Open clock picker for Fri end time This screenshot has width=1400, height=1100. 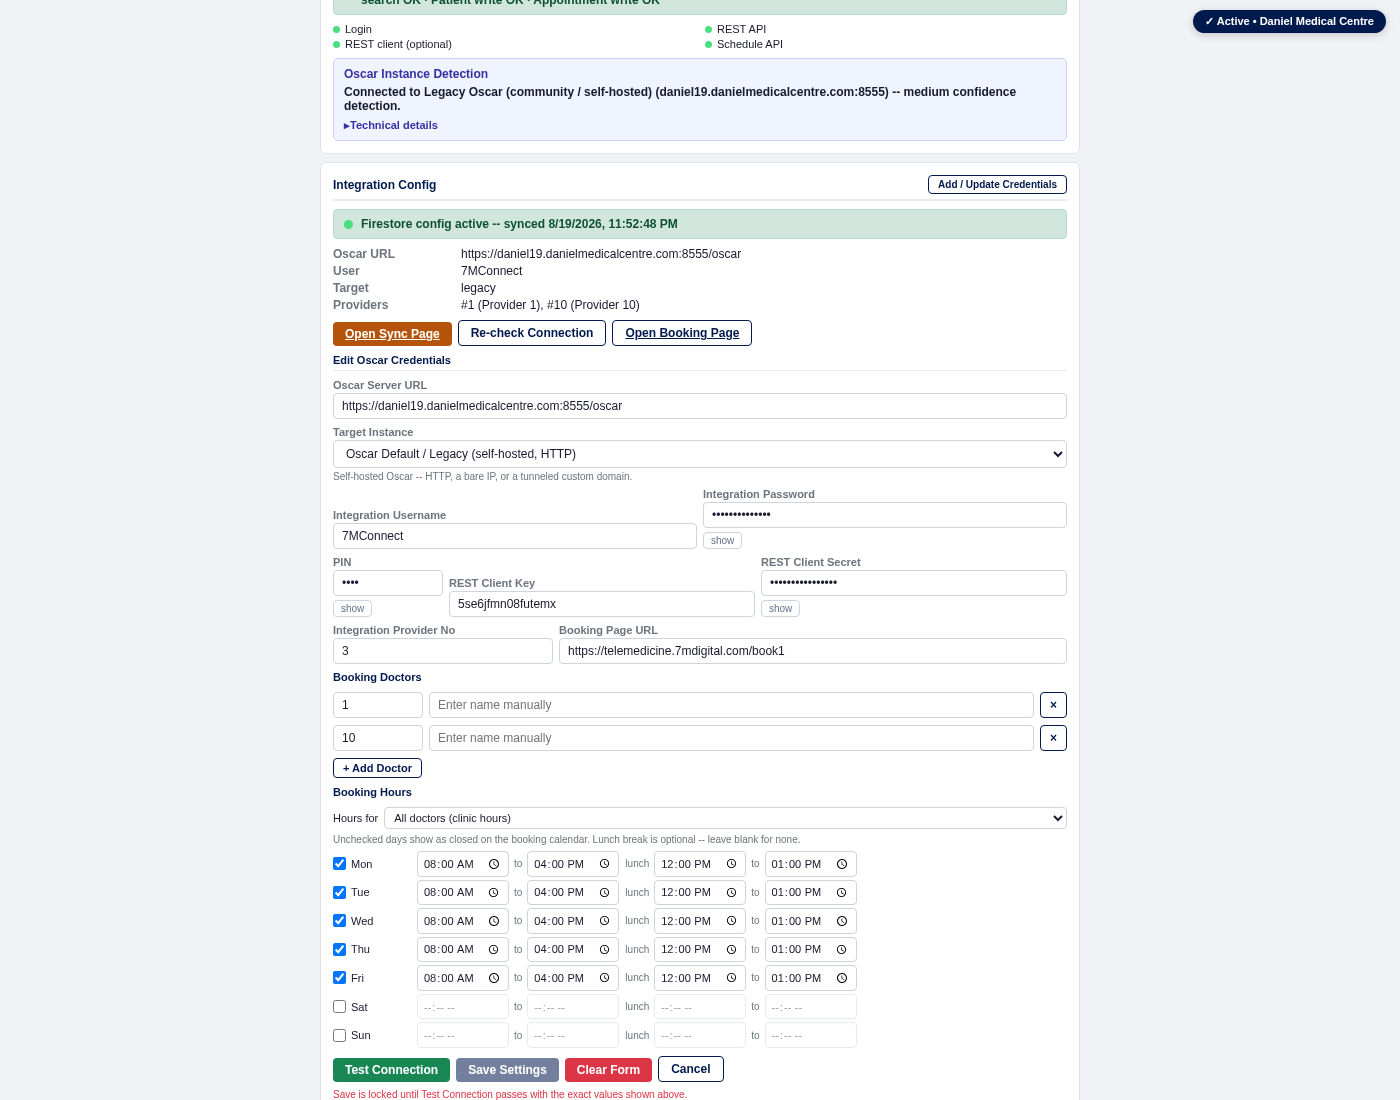(604, 978)
